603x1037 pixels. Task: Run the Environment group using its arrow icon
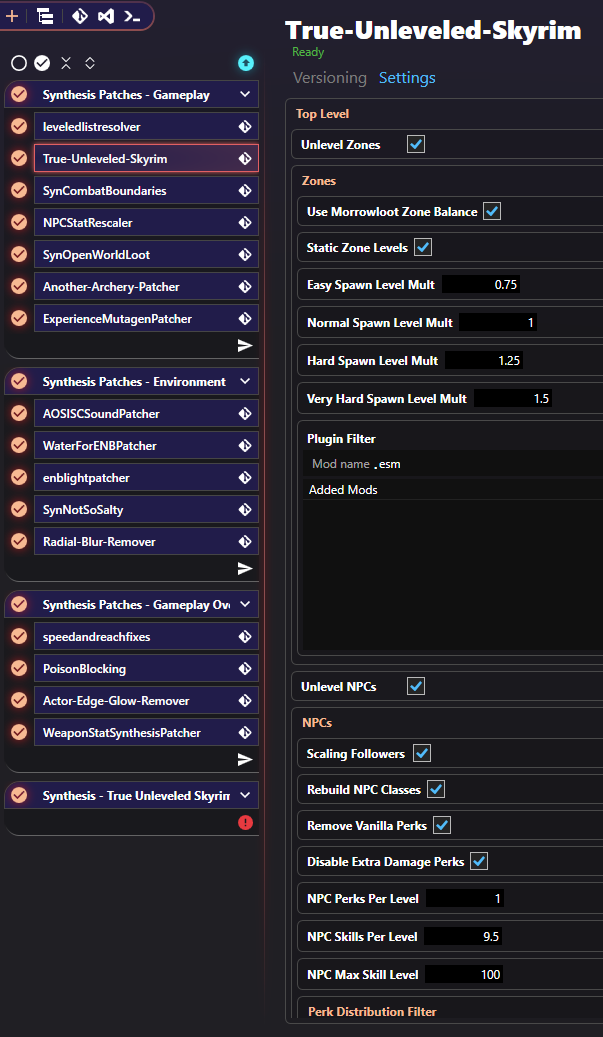pyautogui.click(x=245, y=568)
